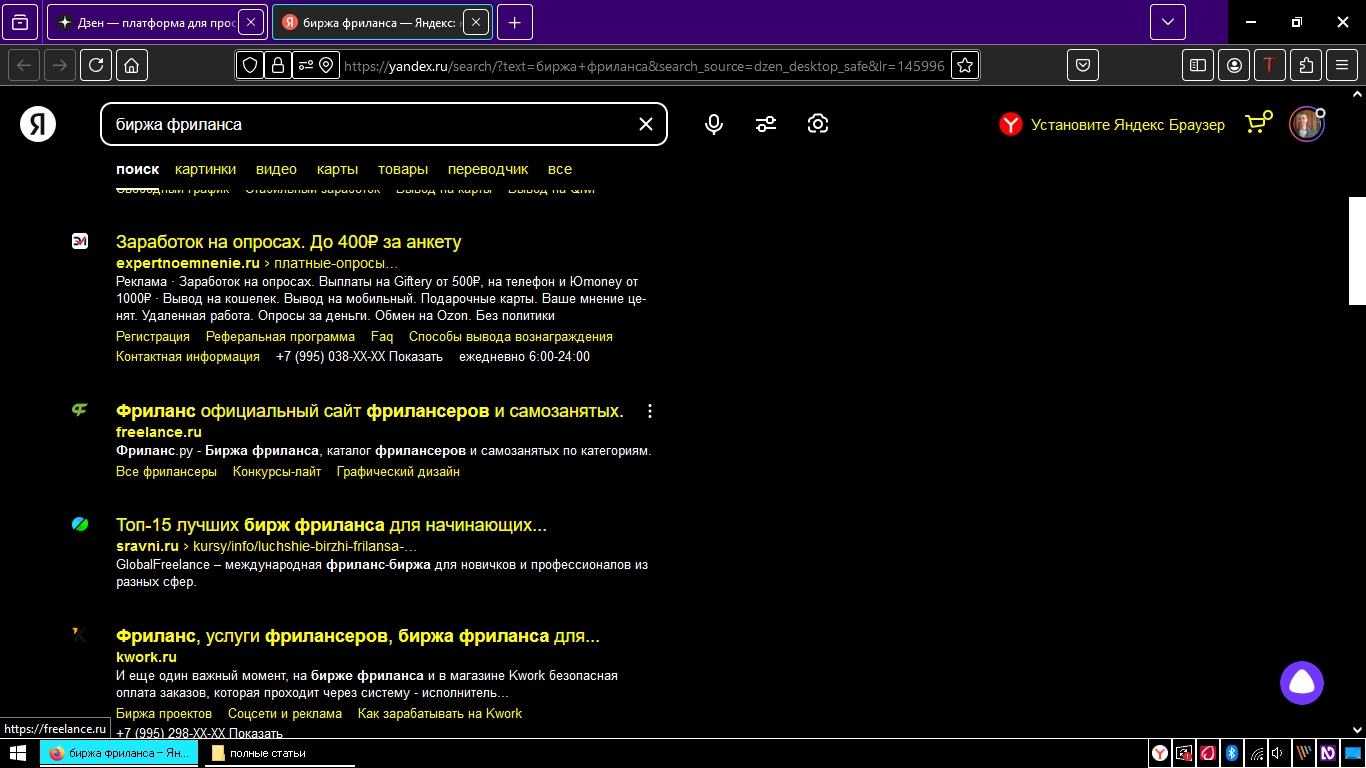1366x768 pixels.
Task: Switch to видео tab
Action: tap(276, 169)
